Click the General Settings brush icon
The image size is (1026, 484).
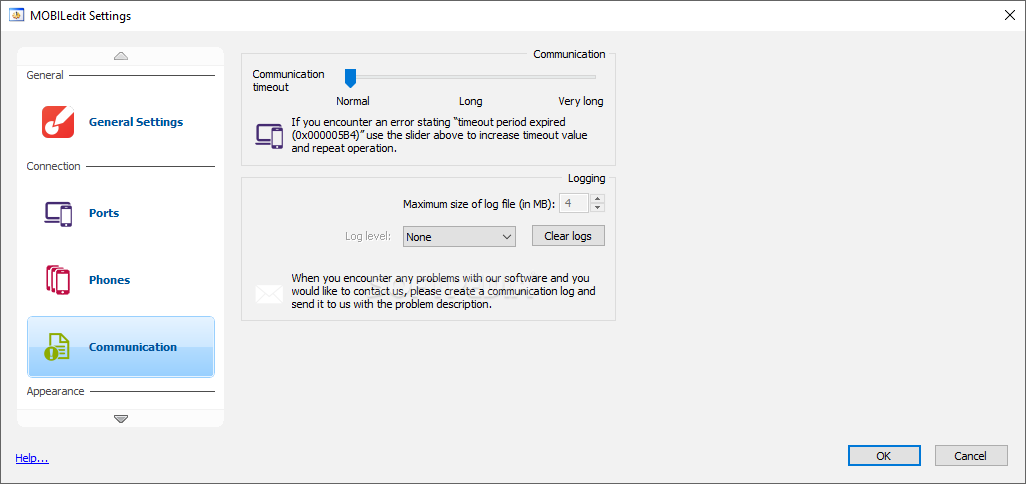pos(58,122)
